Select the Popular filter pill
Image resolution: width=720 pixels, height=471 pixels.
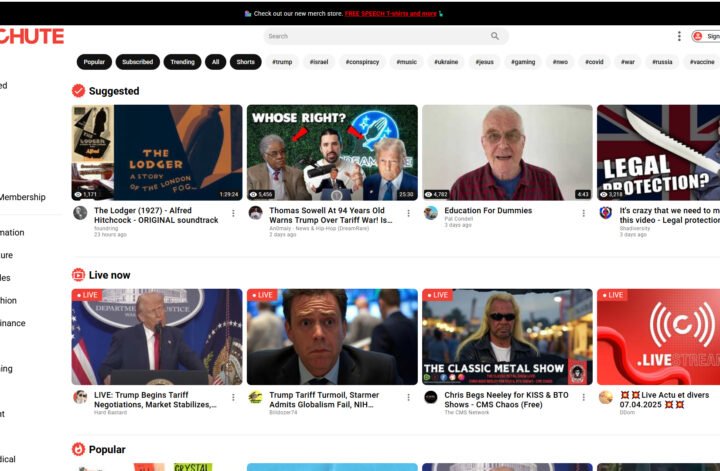pyautogui.click(x=94, y=62)
